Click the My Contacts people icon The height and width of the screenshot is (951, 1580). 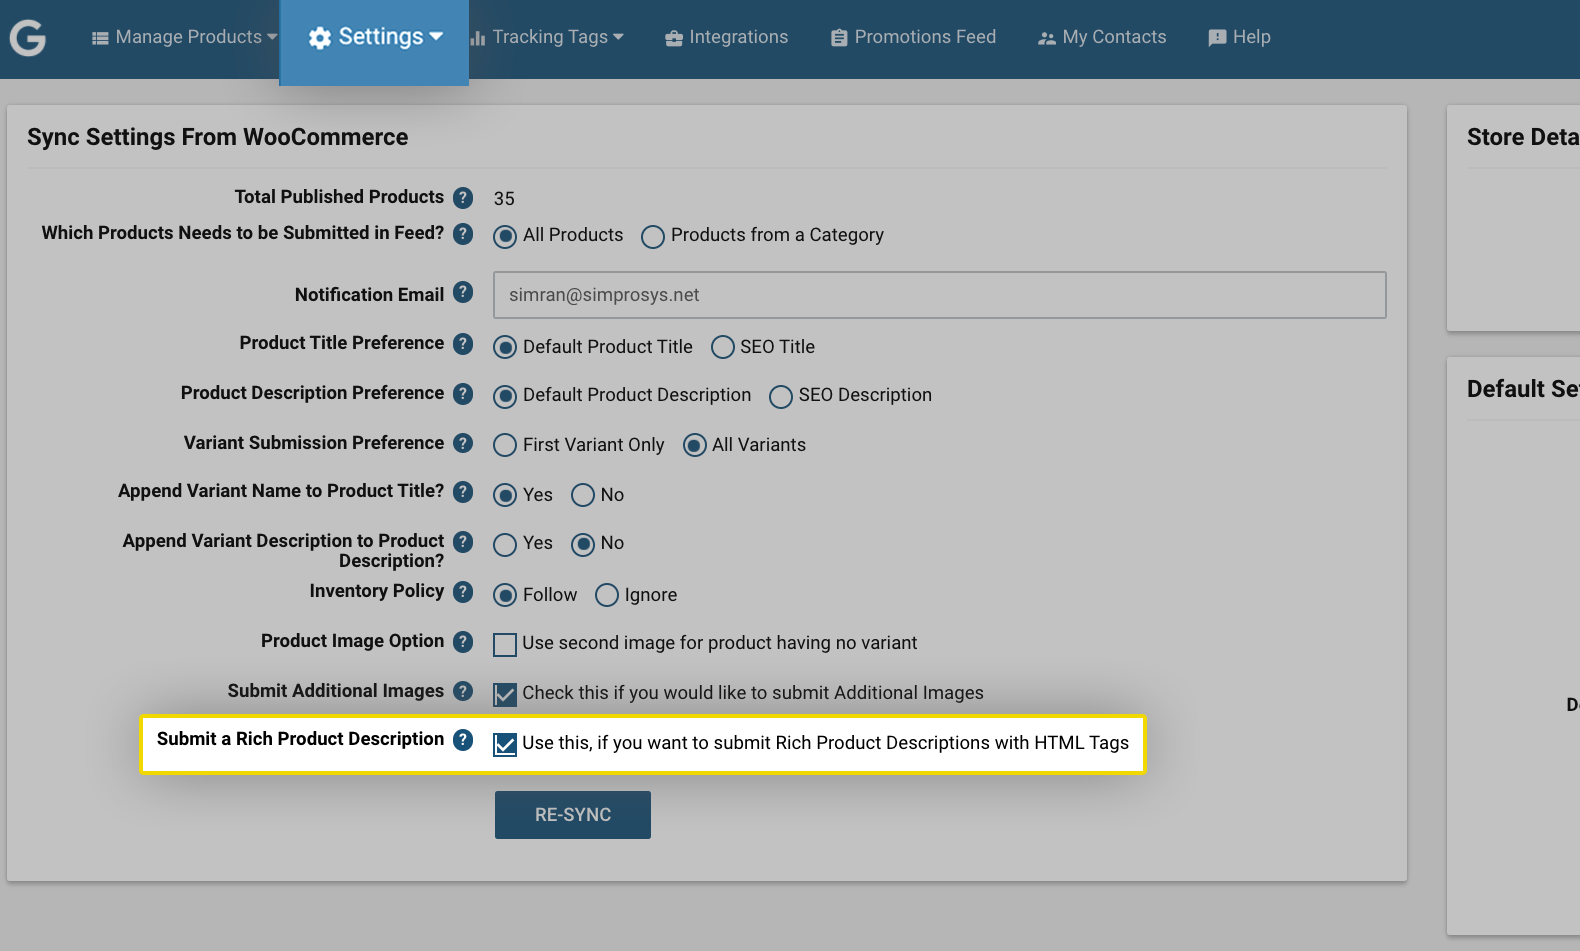point(1047,38)
